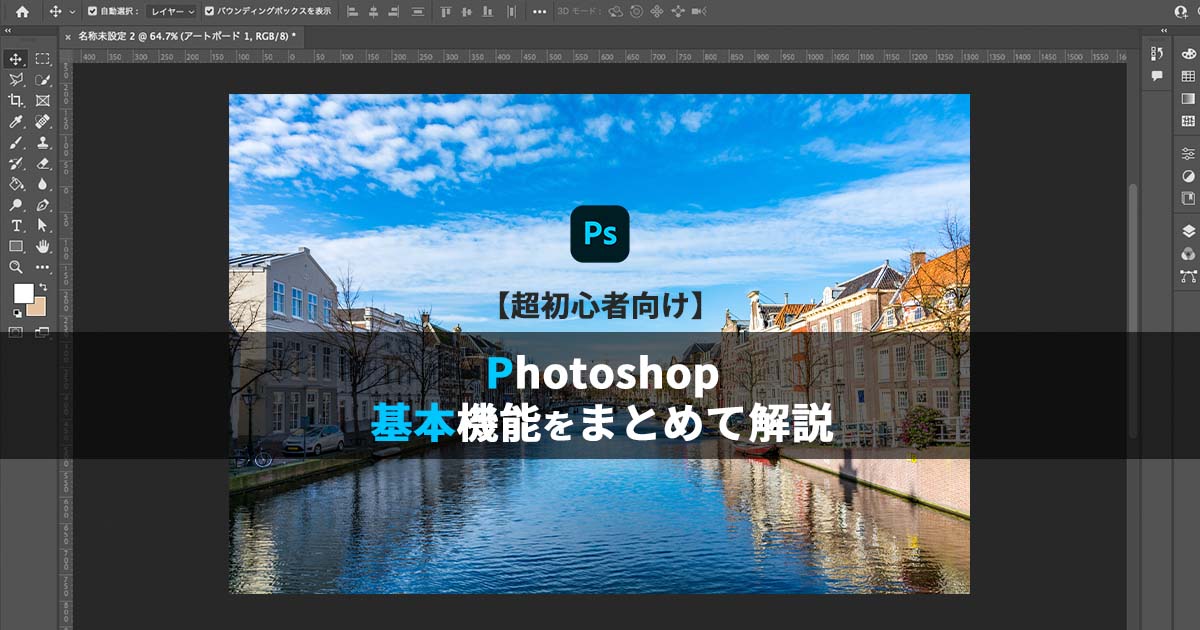The image size is (1200, 630).
Task: Distribute vertically button in options bar
Action: (512, 11)
